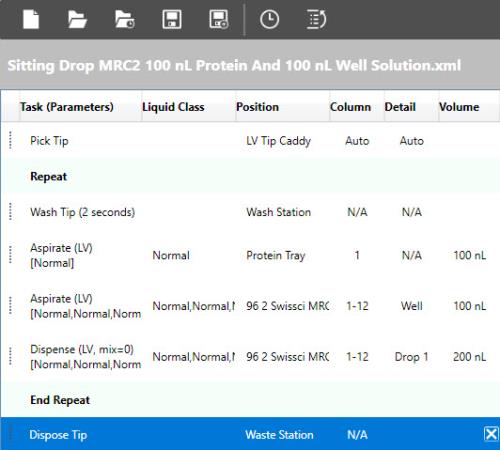
Task: Click the Liquid Class column header
Action: [x=173, y=107]
